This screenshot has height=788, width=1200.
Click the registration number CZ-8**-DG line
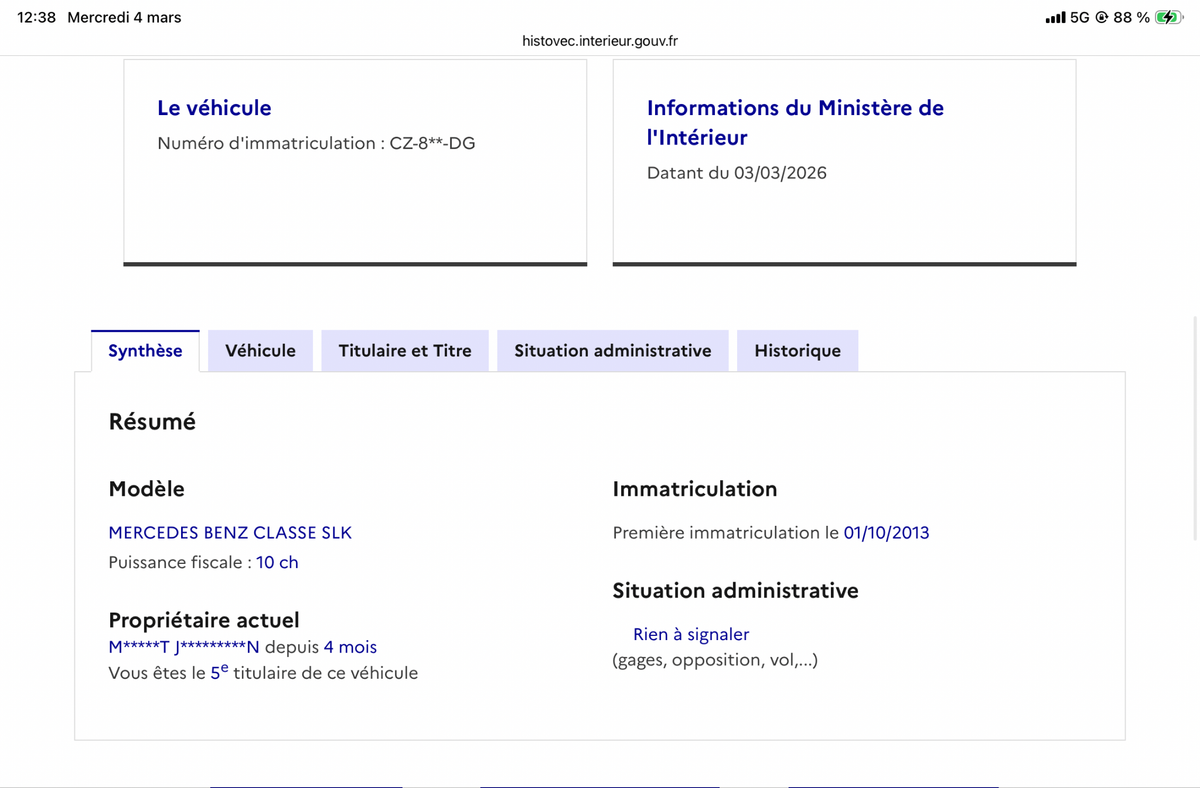(x=316, y=143)
